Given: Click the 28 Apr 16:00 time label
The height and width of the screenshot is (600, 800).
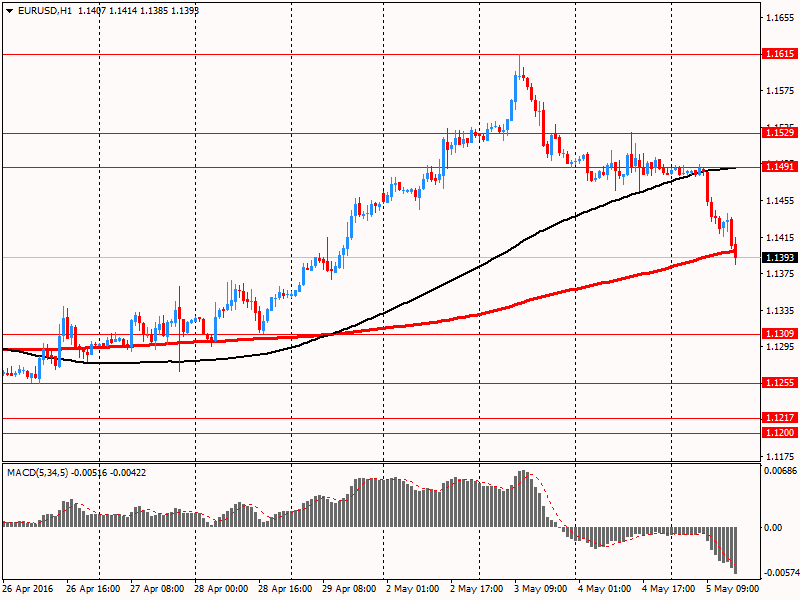Looking at the screenshot, I should pyautogui.click(x=285, y=589).
